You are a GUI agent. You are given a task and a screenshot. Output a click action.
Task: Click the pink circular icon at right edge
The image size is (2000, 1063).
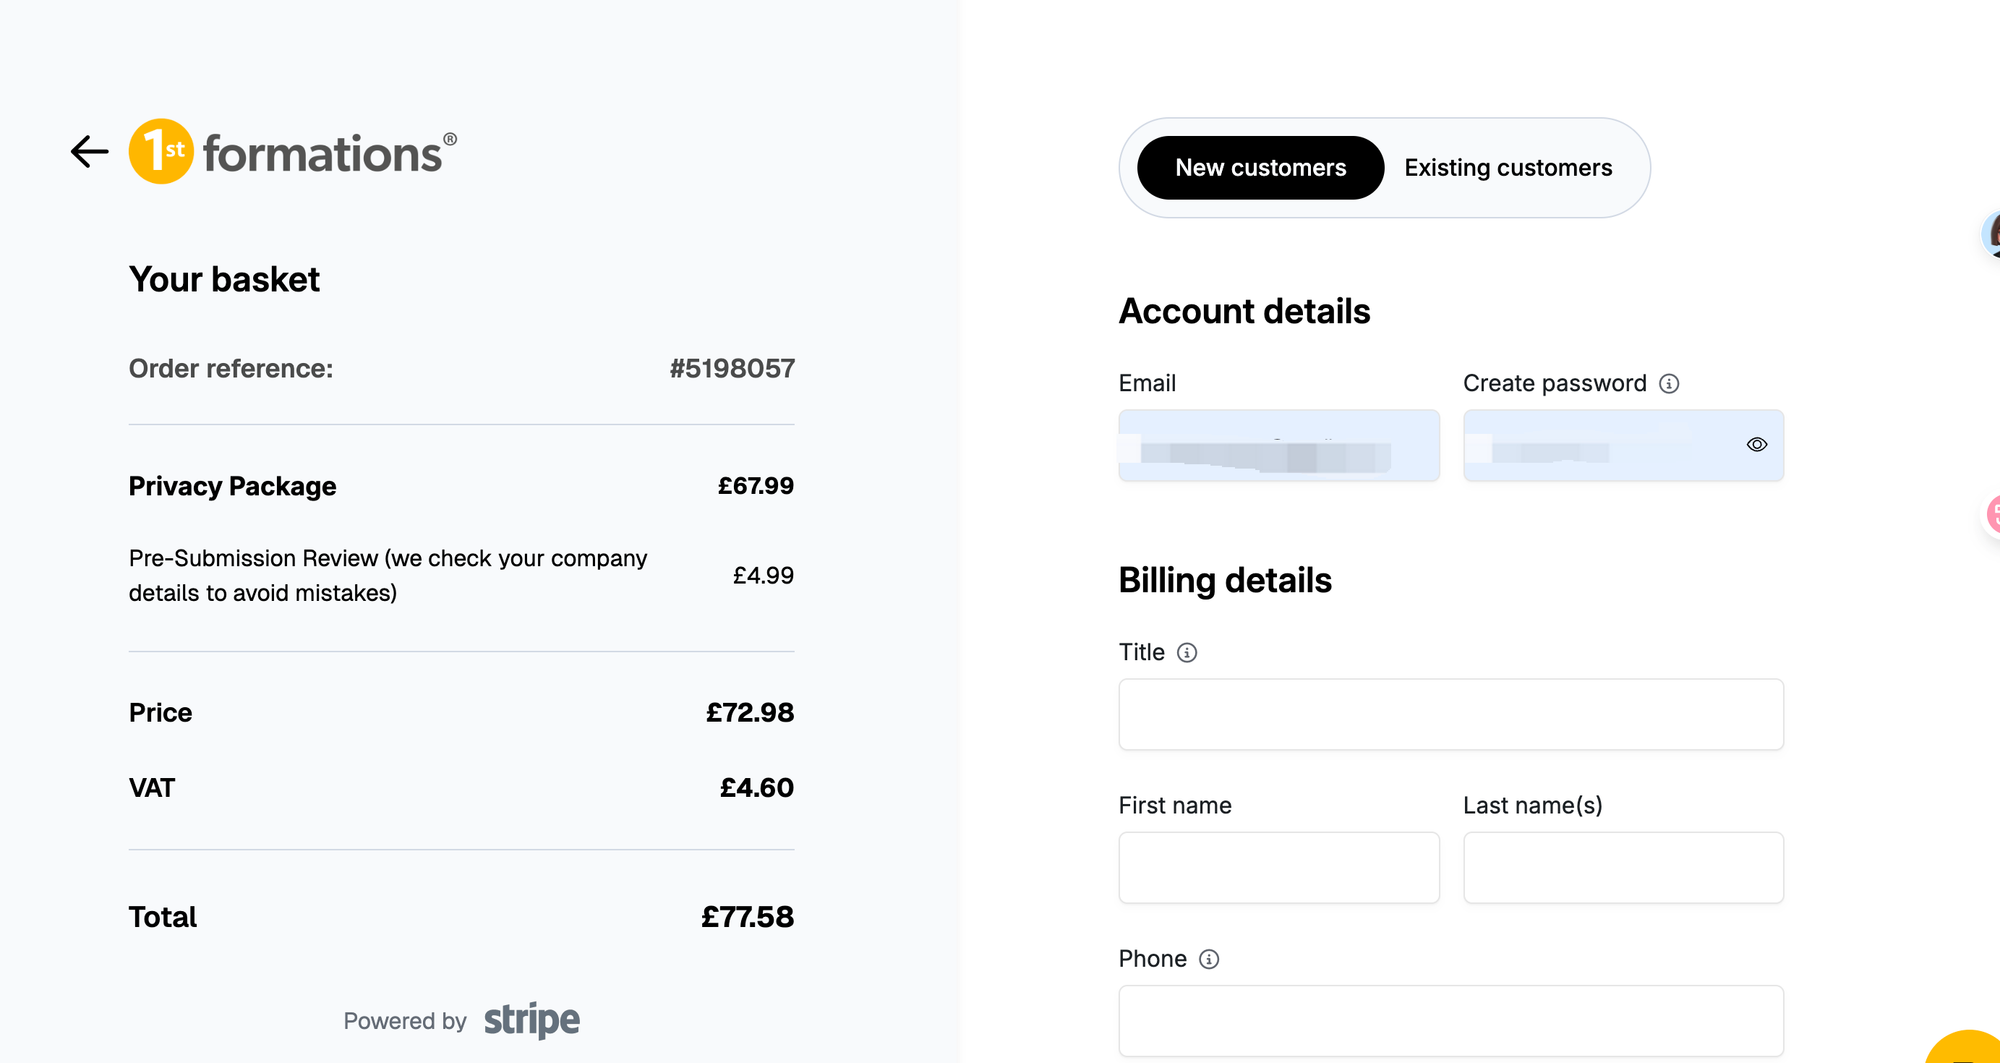click(x=1993, y=514)
